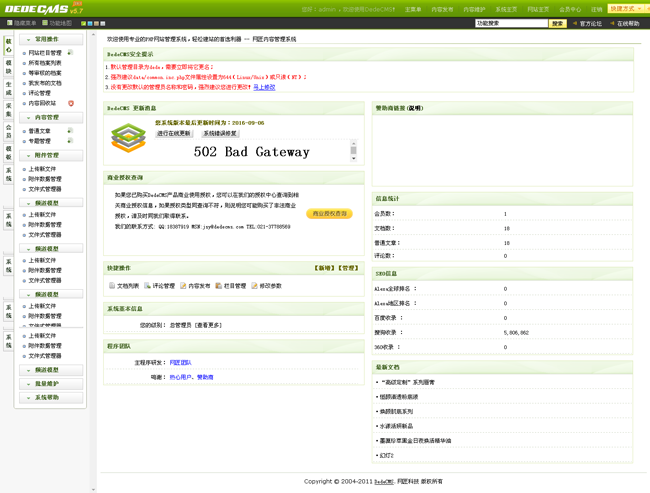Click the yellow 商业授权查询 button
Image resolution: width=650 pixels, height=493 pixels.
click(330, 214)
